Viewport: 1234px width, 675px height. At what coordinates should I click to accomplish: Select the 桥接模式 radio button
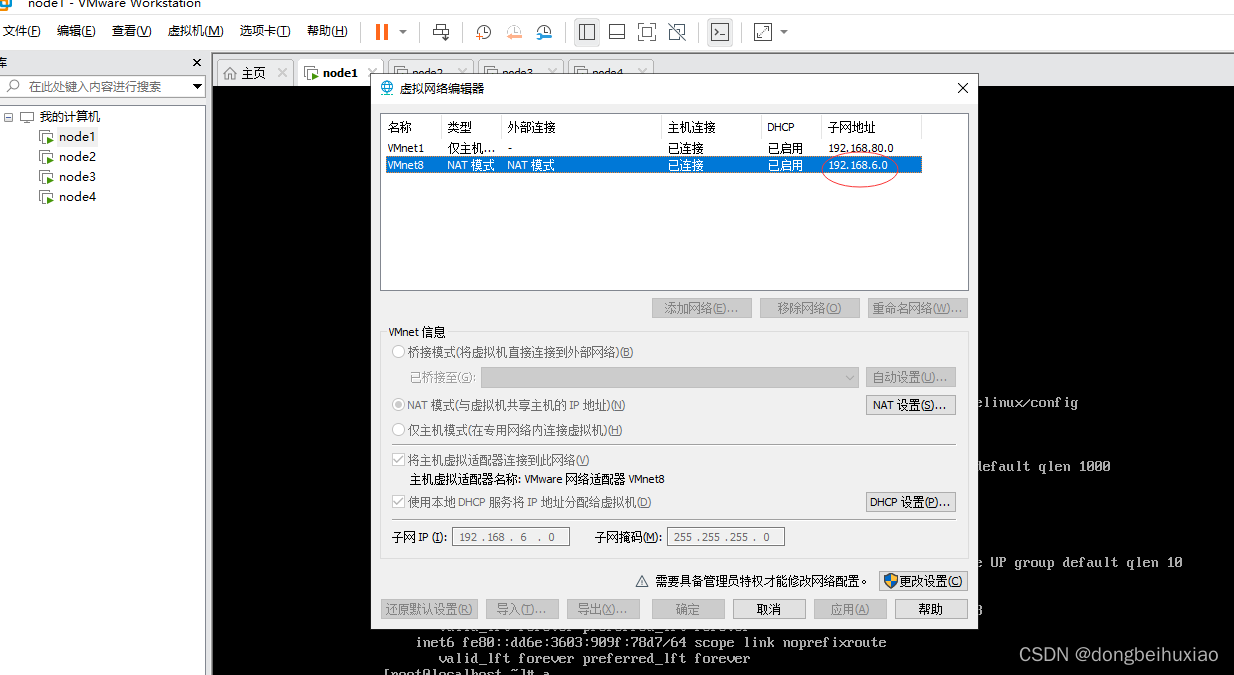pos(400,352)
